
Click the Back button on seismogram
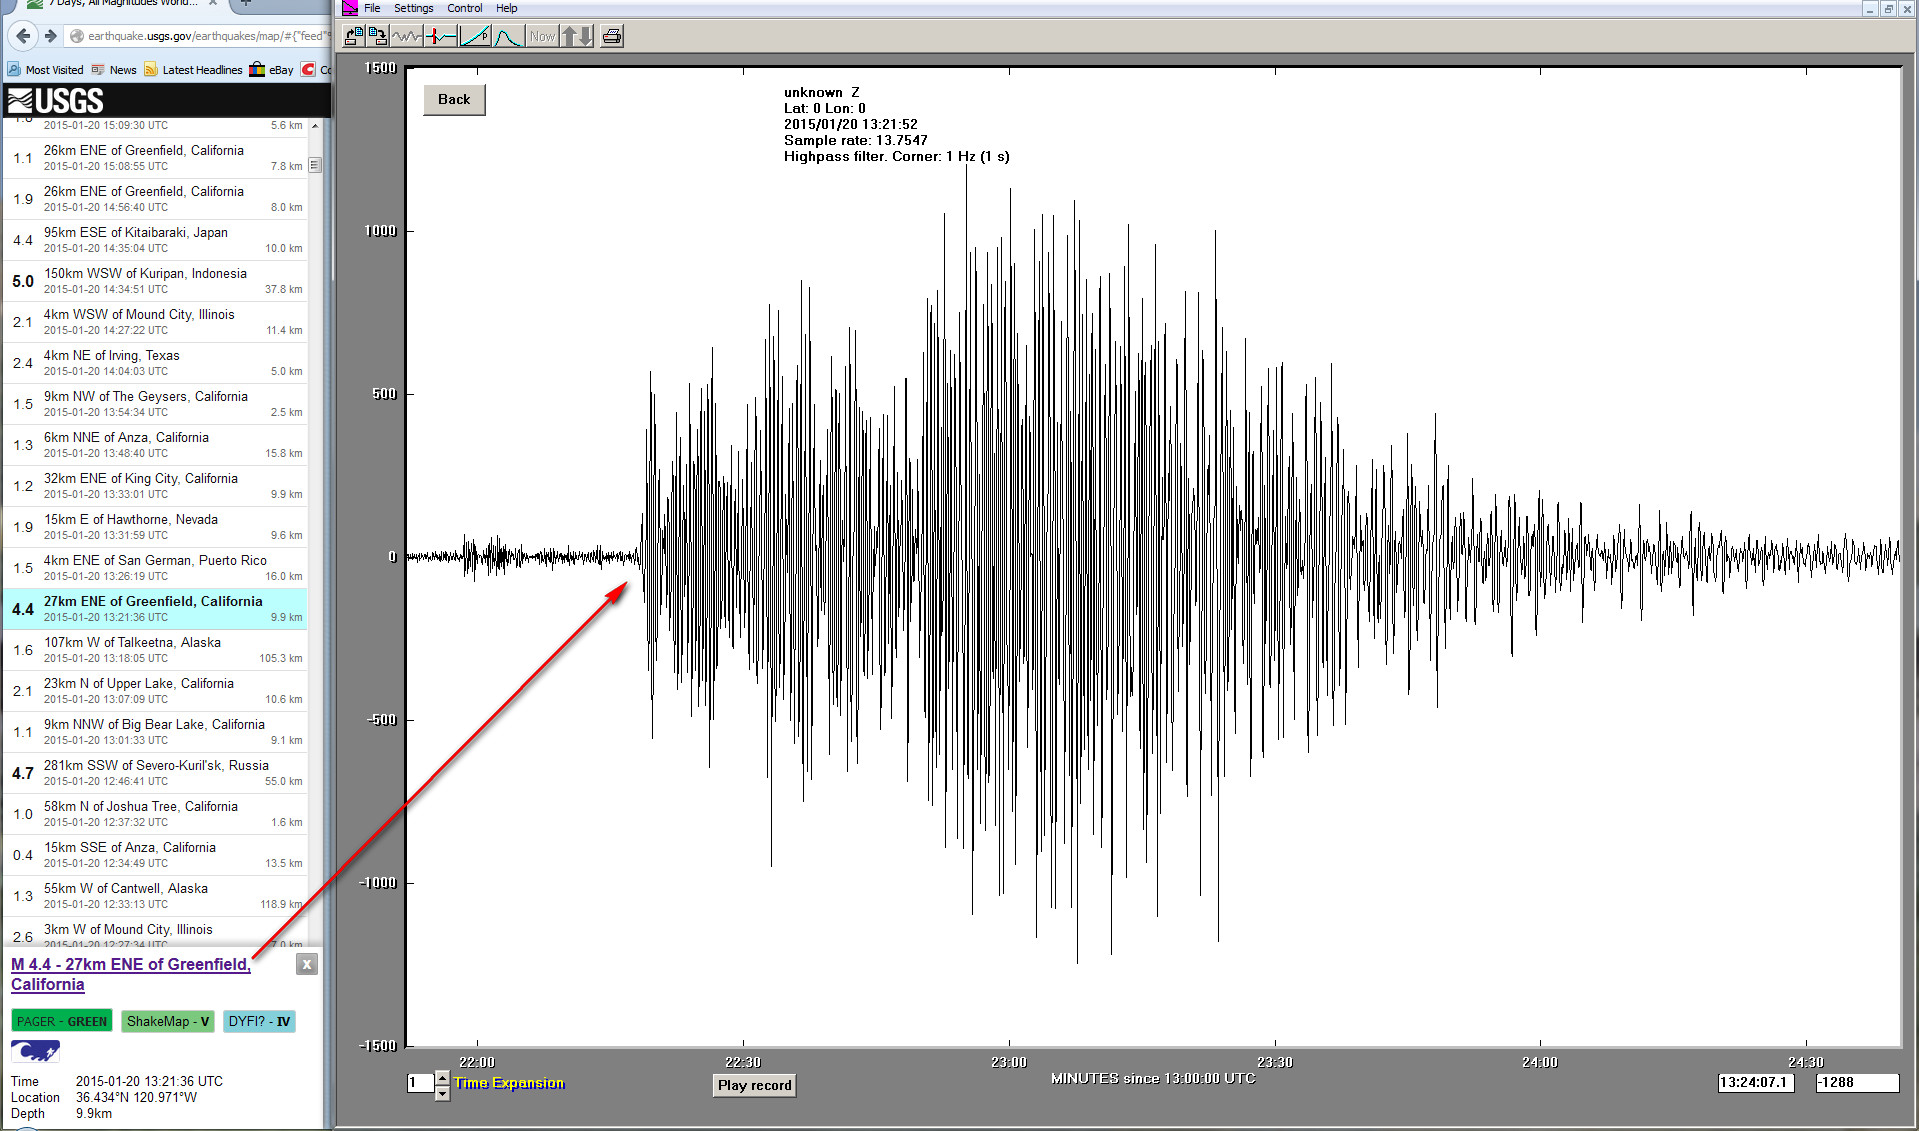(454, 99)
